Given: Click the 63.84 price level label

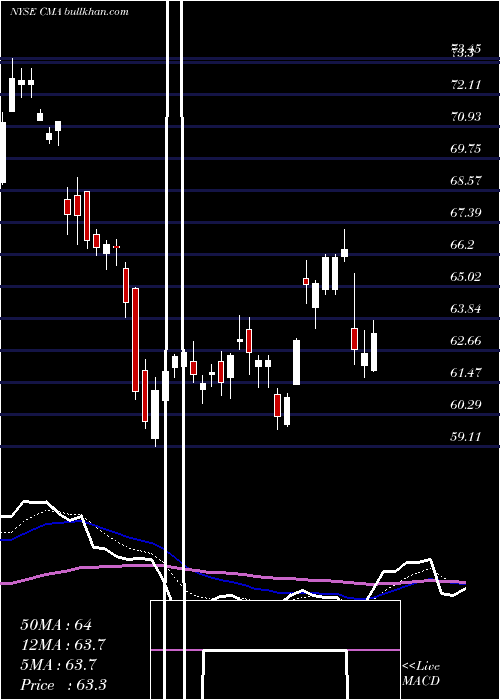Looking at the screenshot, I should (466, 308).
